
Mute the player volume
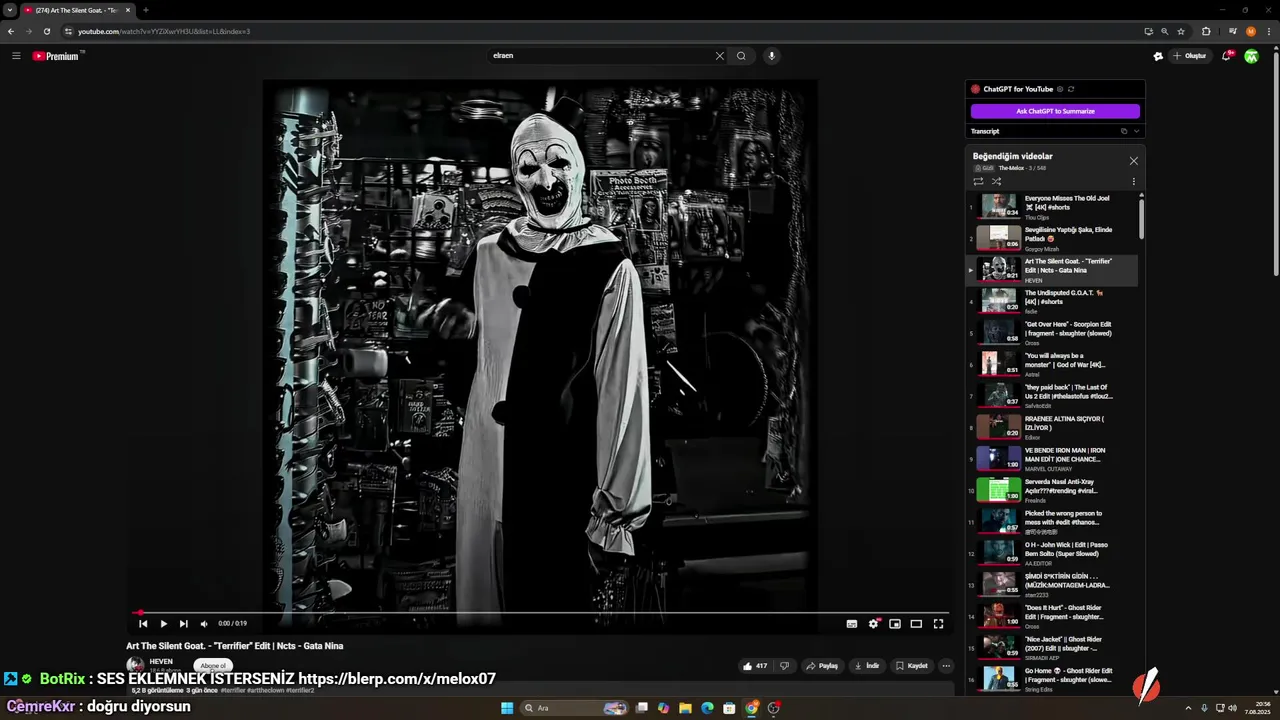(x=204, y=624)
